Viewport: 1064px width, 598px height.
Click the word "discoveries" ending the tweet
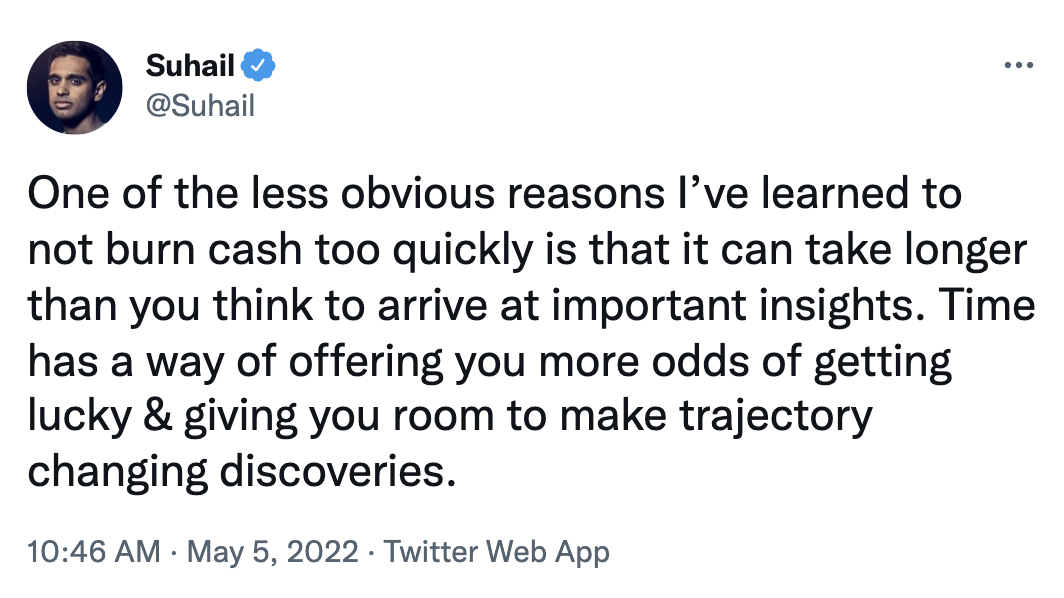point(337,472)
